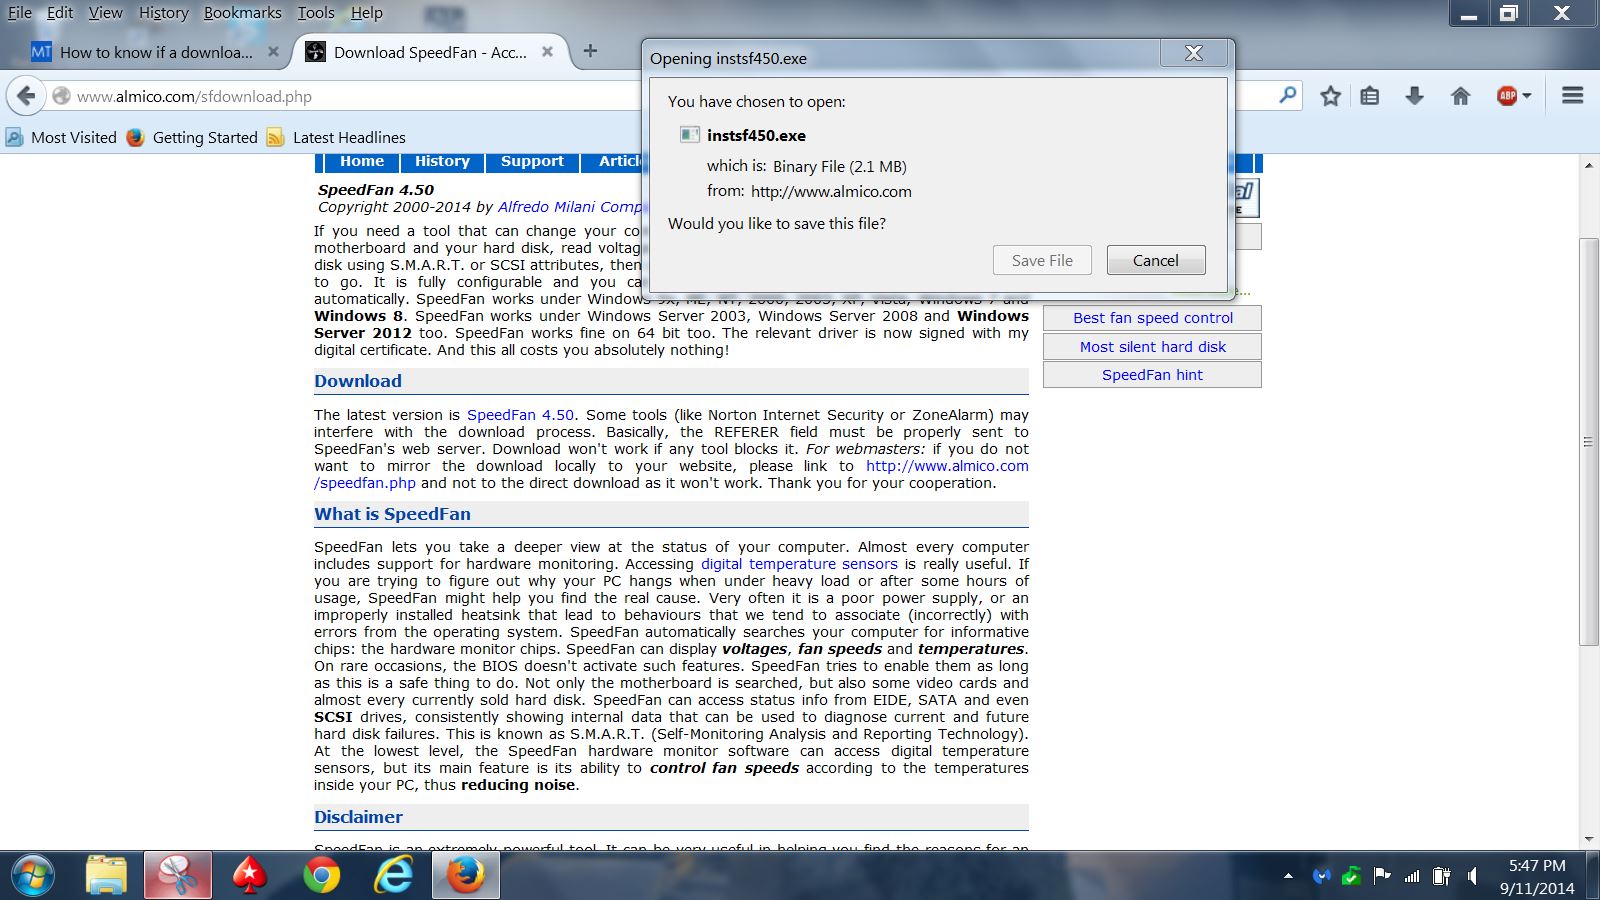Close the 'Download SpeedFan' tab
1600x900 pixels.
547,52
